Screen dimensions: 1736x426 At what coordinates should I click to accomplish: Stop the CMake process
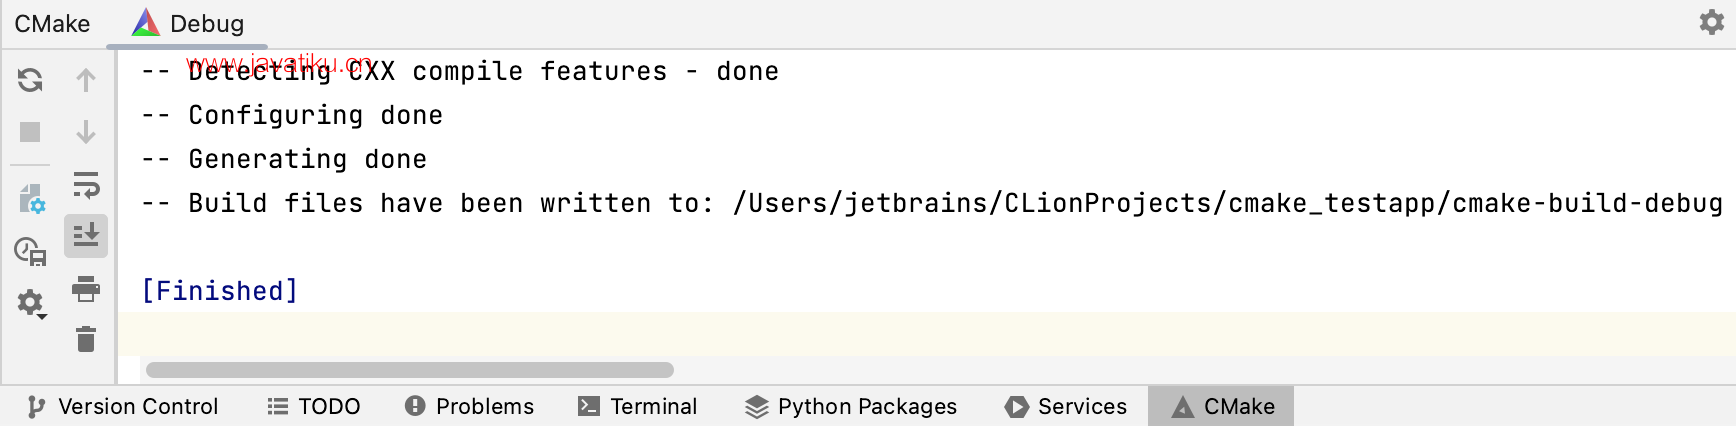coord(30,132)
